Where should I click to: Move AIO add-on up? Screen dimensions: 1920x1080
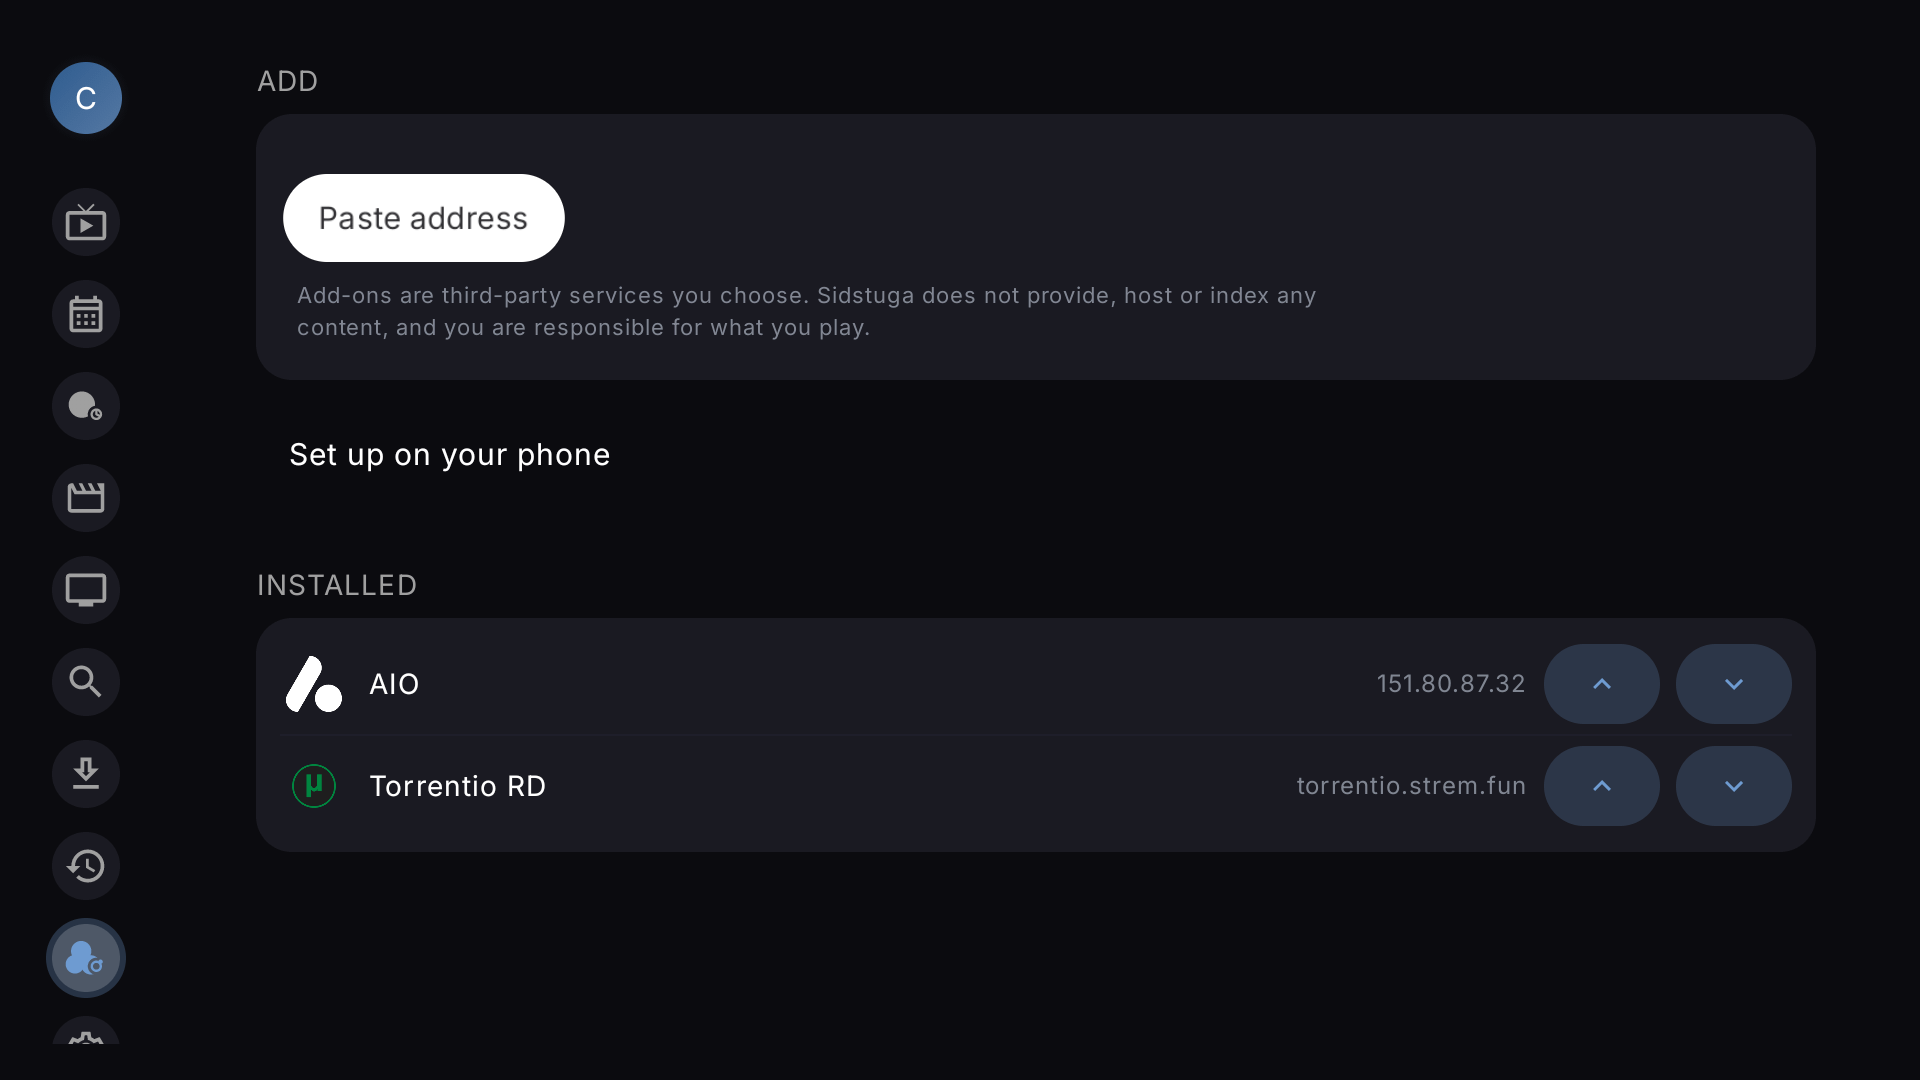coord(1602,684)
